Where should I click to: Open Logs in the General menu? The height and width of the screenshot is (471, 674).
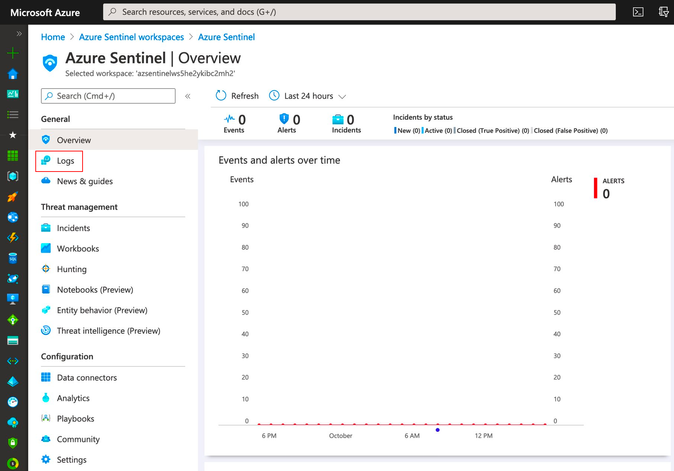point(65,161)
